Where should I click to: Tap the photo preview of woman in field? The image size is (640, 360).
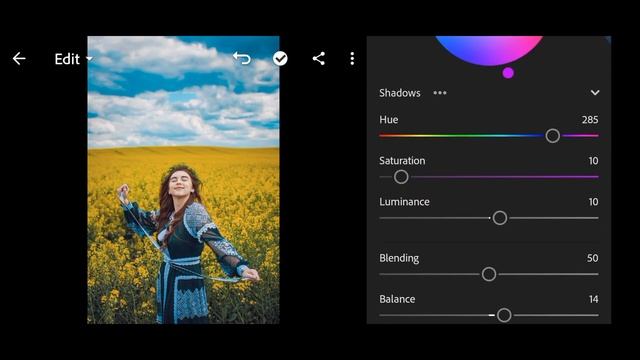click(183, 180)
